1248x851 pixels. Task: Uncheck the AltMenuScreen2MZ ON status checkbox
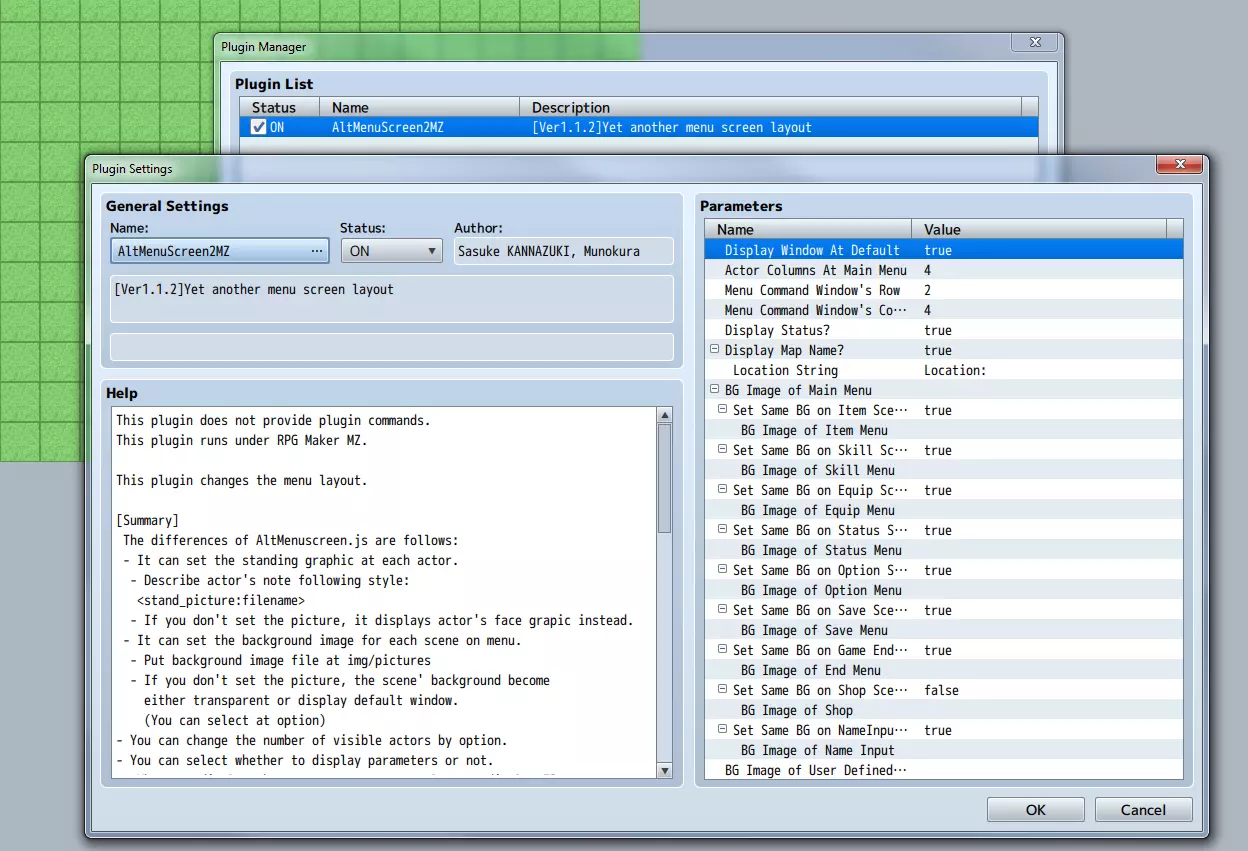259,128
